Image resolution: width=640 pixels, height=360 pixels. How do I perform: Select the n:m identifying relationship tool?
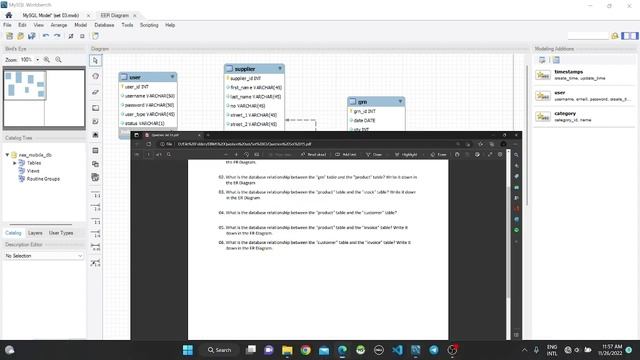(96, 247)
